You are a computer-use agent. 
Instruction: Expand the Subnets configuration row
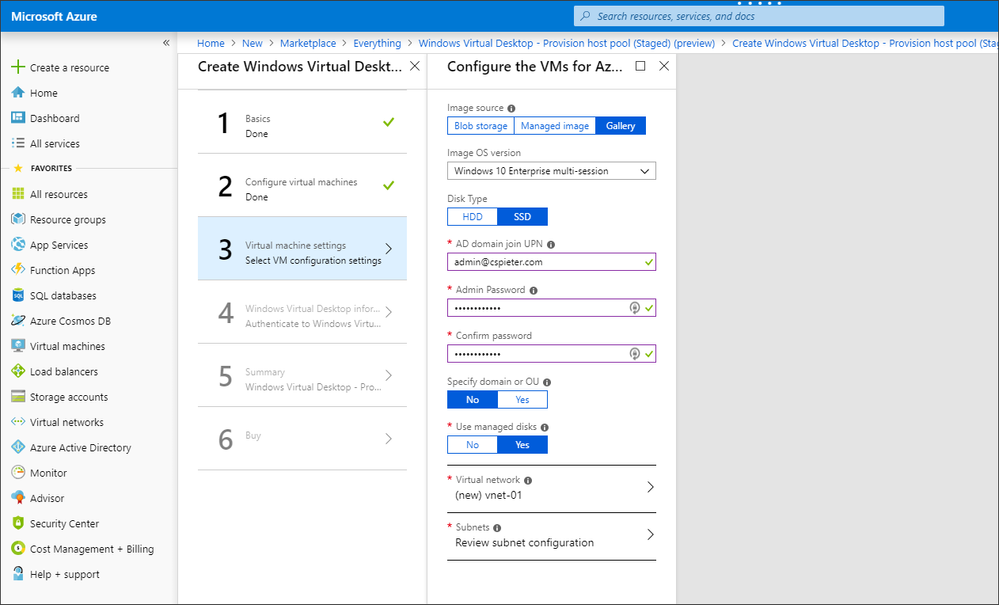551,536
